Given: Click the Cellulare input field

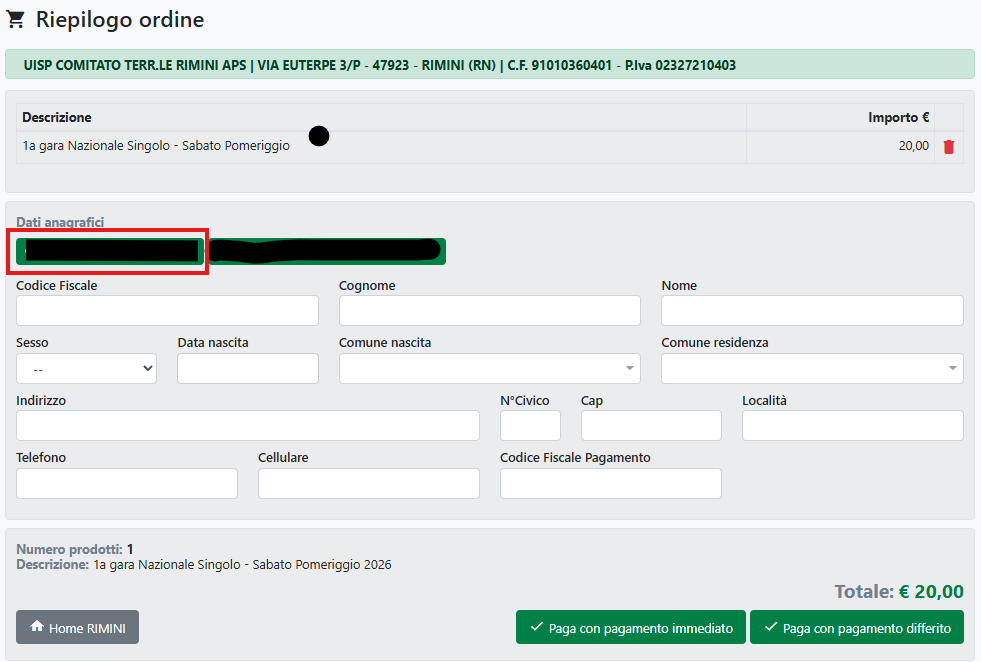Looking at the screenshot, I should pos(368,483).
